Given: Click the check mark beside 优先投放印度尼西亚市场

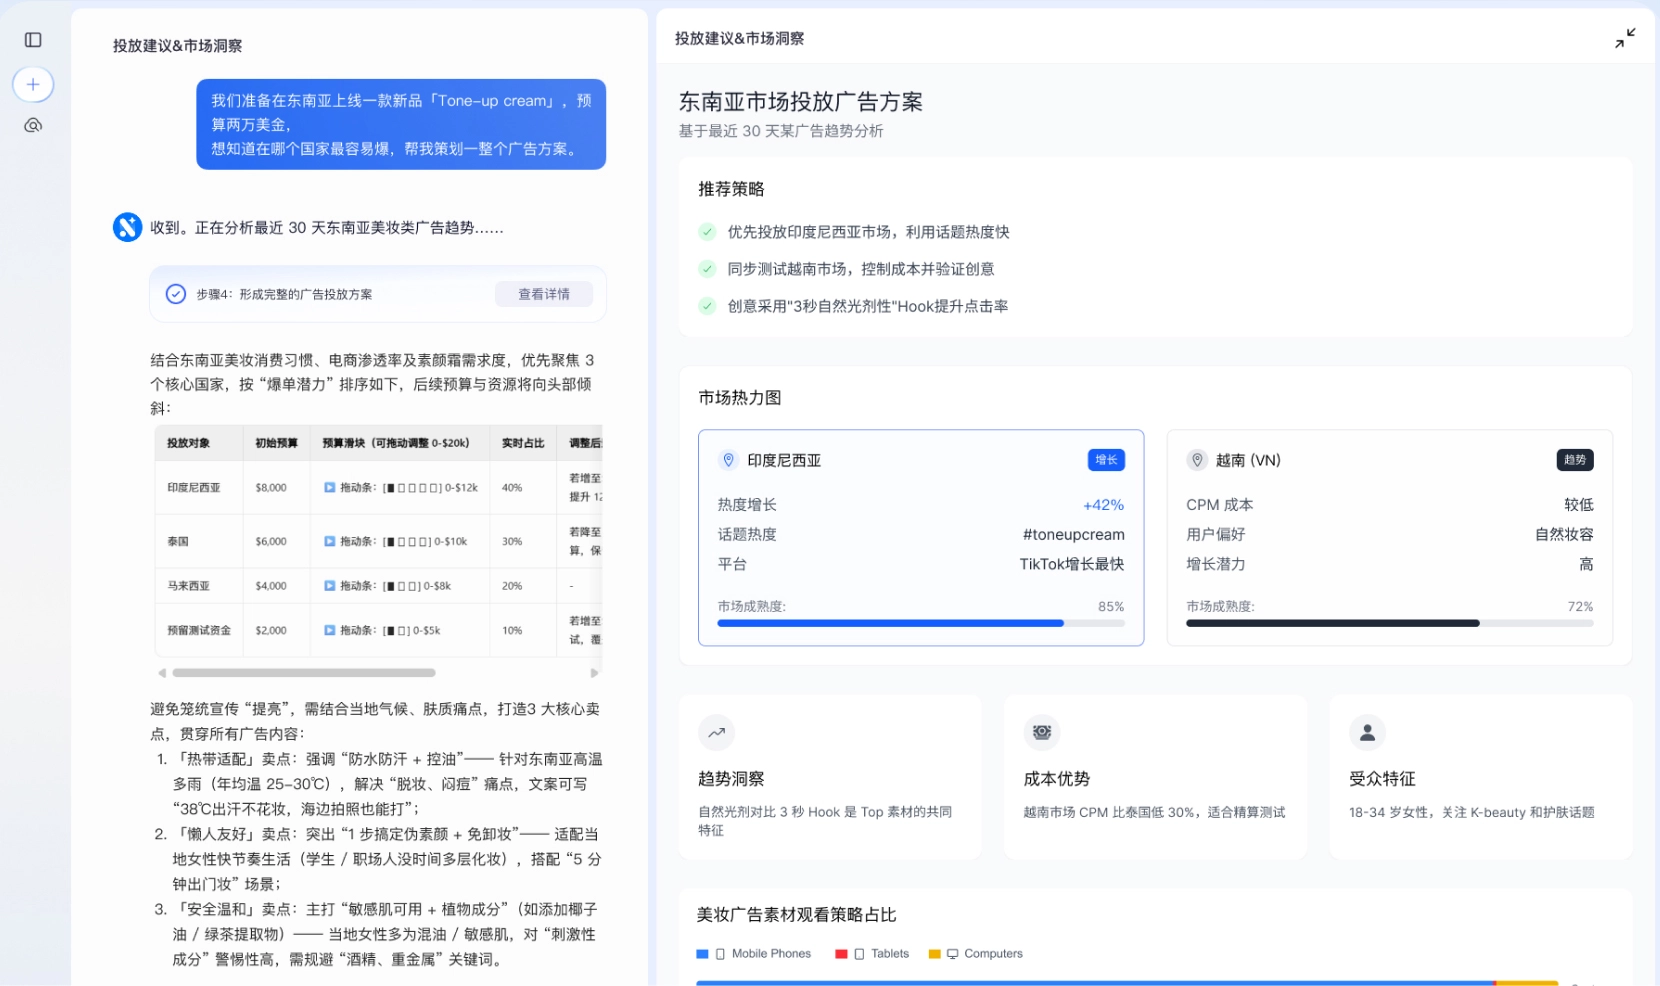Looking at the screenshot, I should 707,232.
